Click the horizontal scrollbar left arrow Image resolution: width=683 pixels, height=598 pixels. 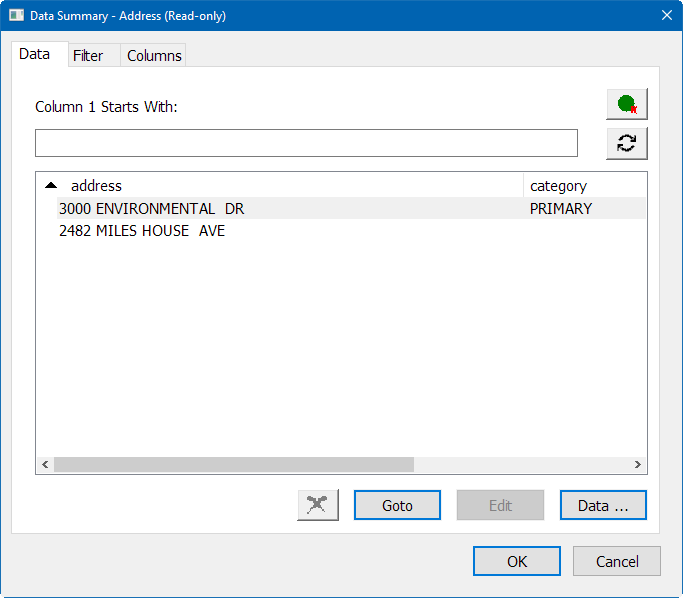(44, 465)
